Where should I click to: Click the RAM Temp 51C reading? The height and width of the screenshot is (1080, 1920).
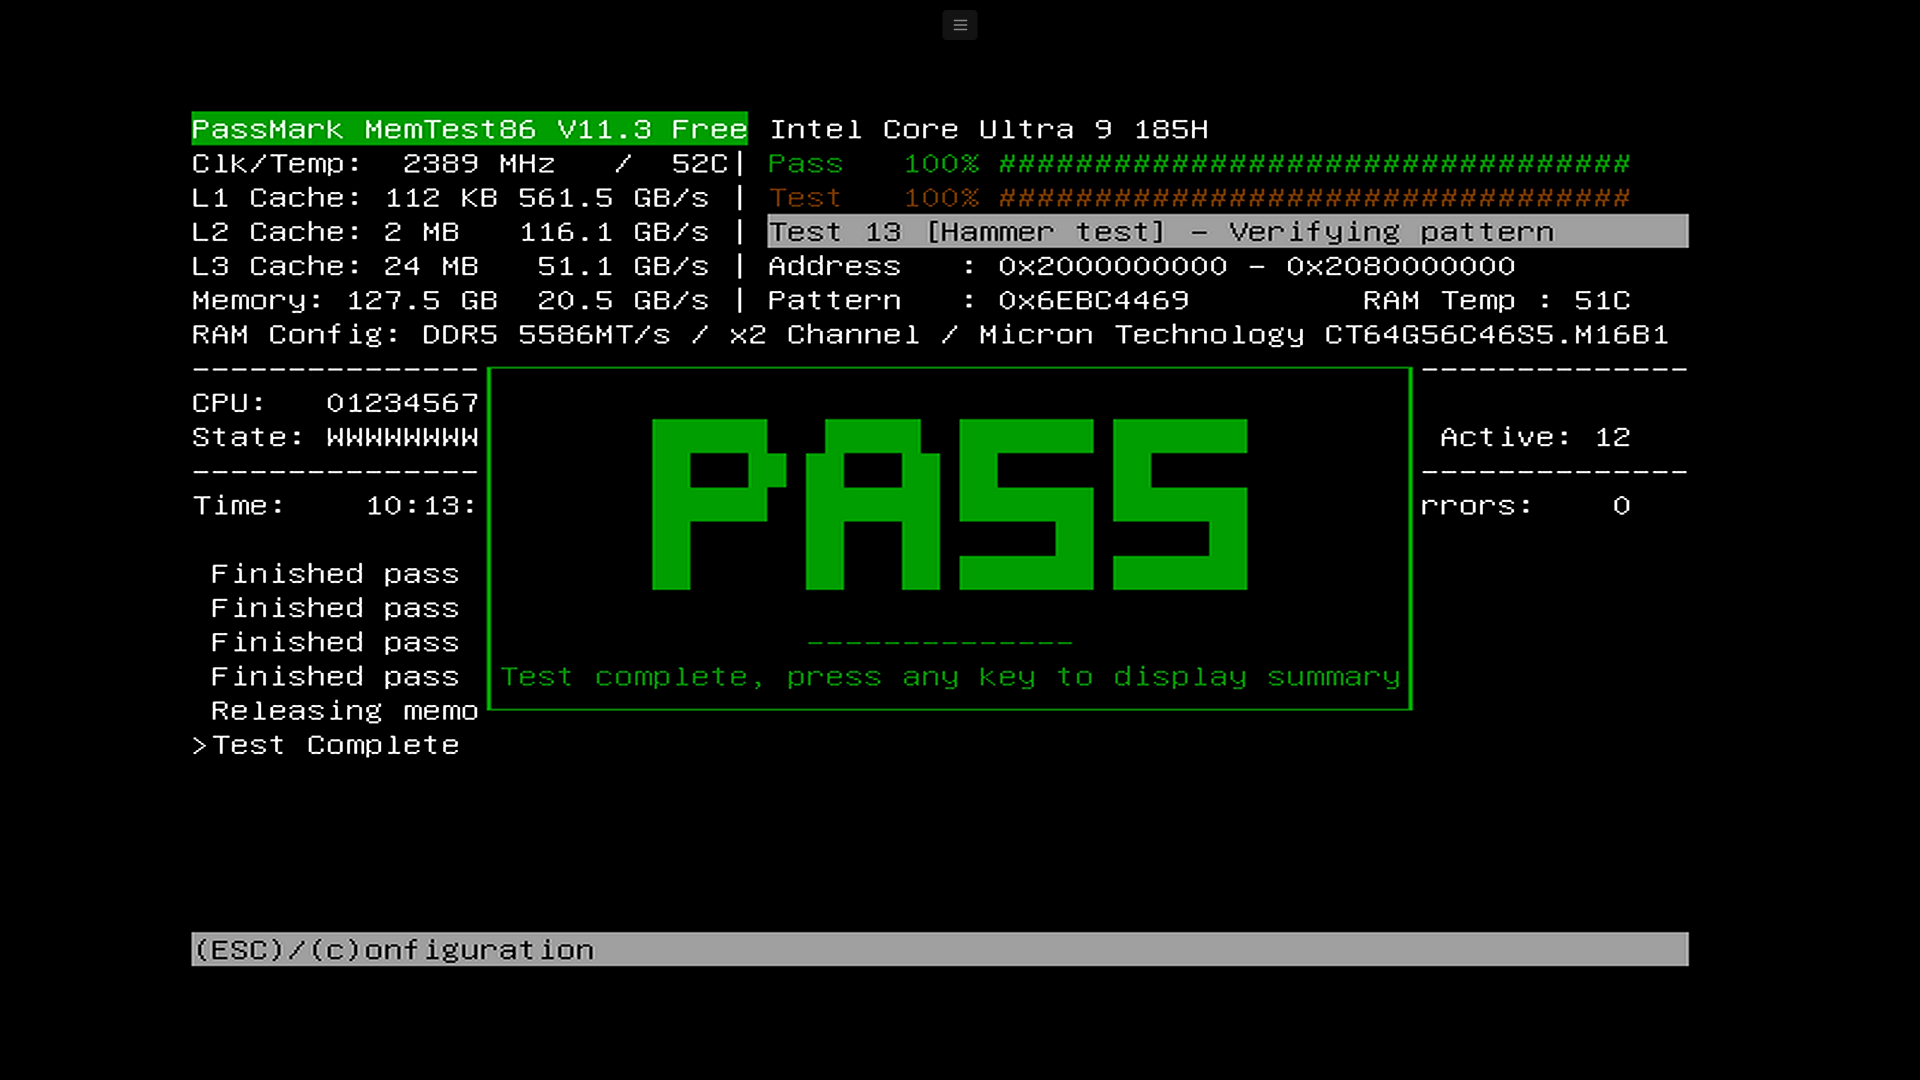click(x=1495, y=301)
